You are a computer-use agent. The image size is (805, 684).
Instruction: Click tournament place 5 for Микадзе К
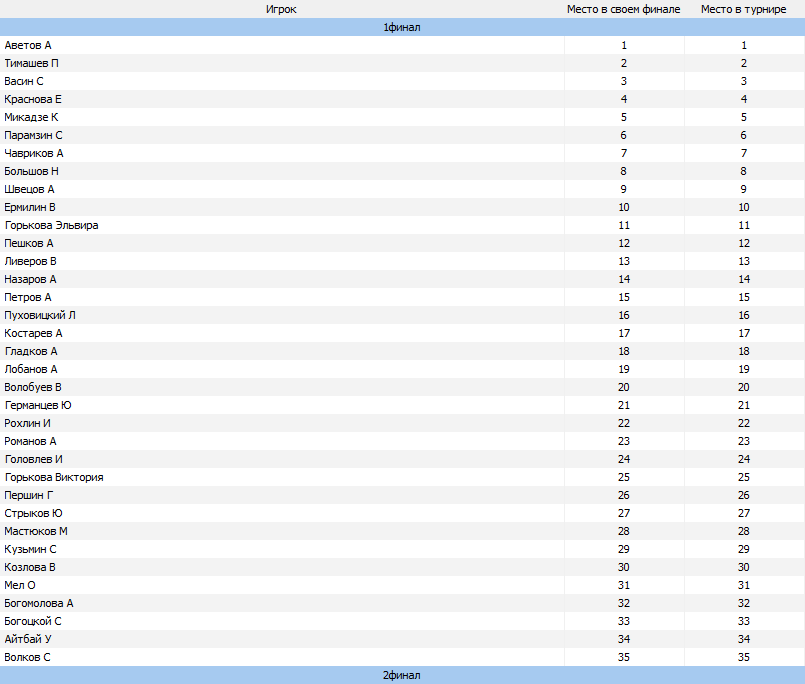(x=744, y=117)
